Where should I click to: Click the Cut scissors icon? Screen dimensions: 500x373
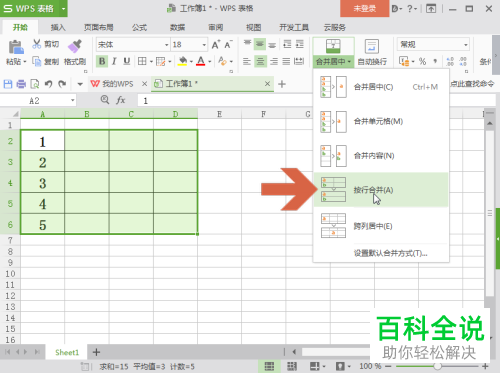[x=37, y=44]
